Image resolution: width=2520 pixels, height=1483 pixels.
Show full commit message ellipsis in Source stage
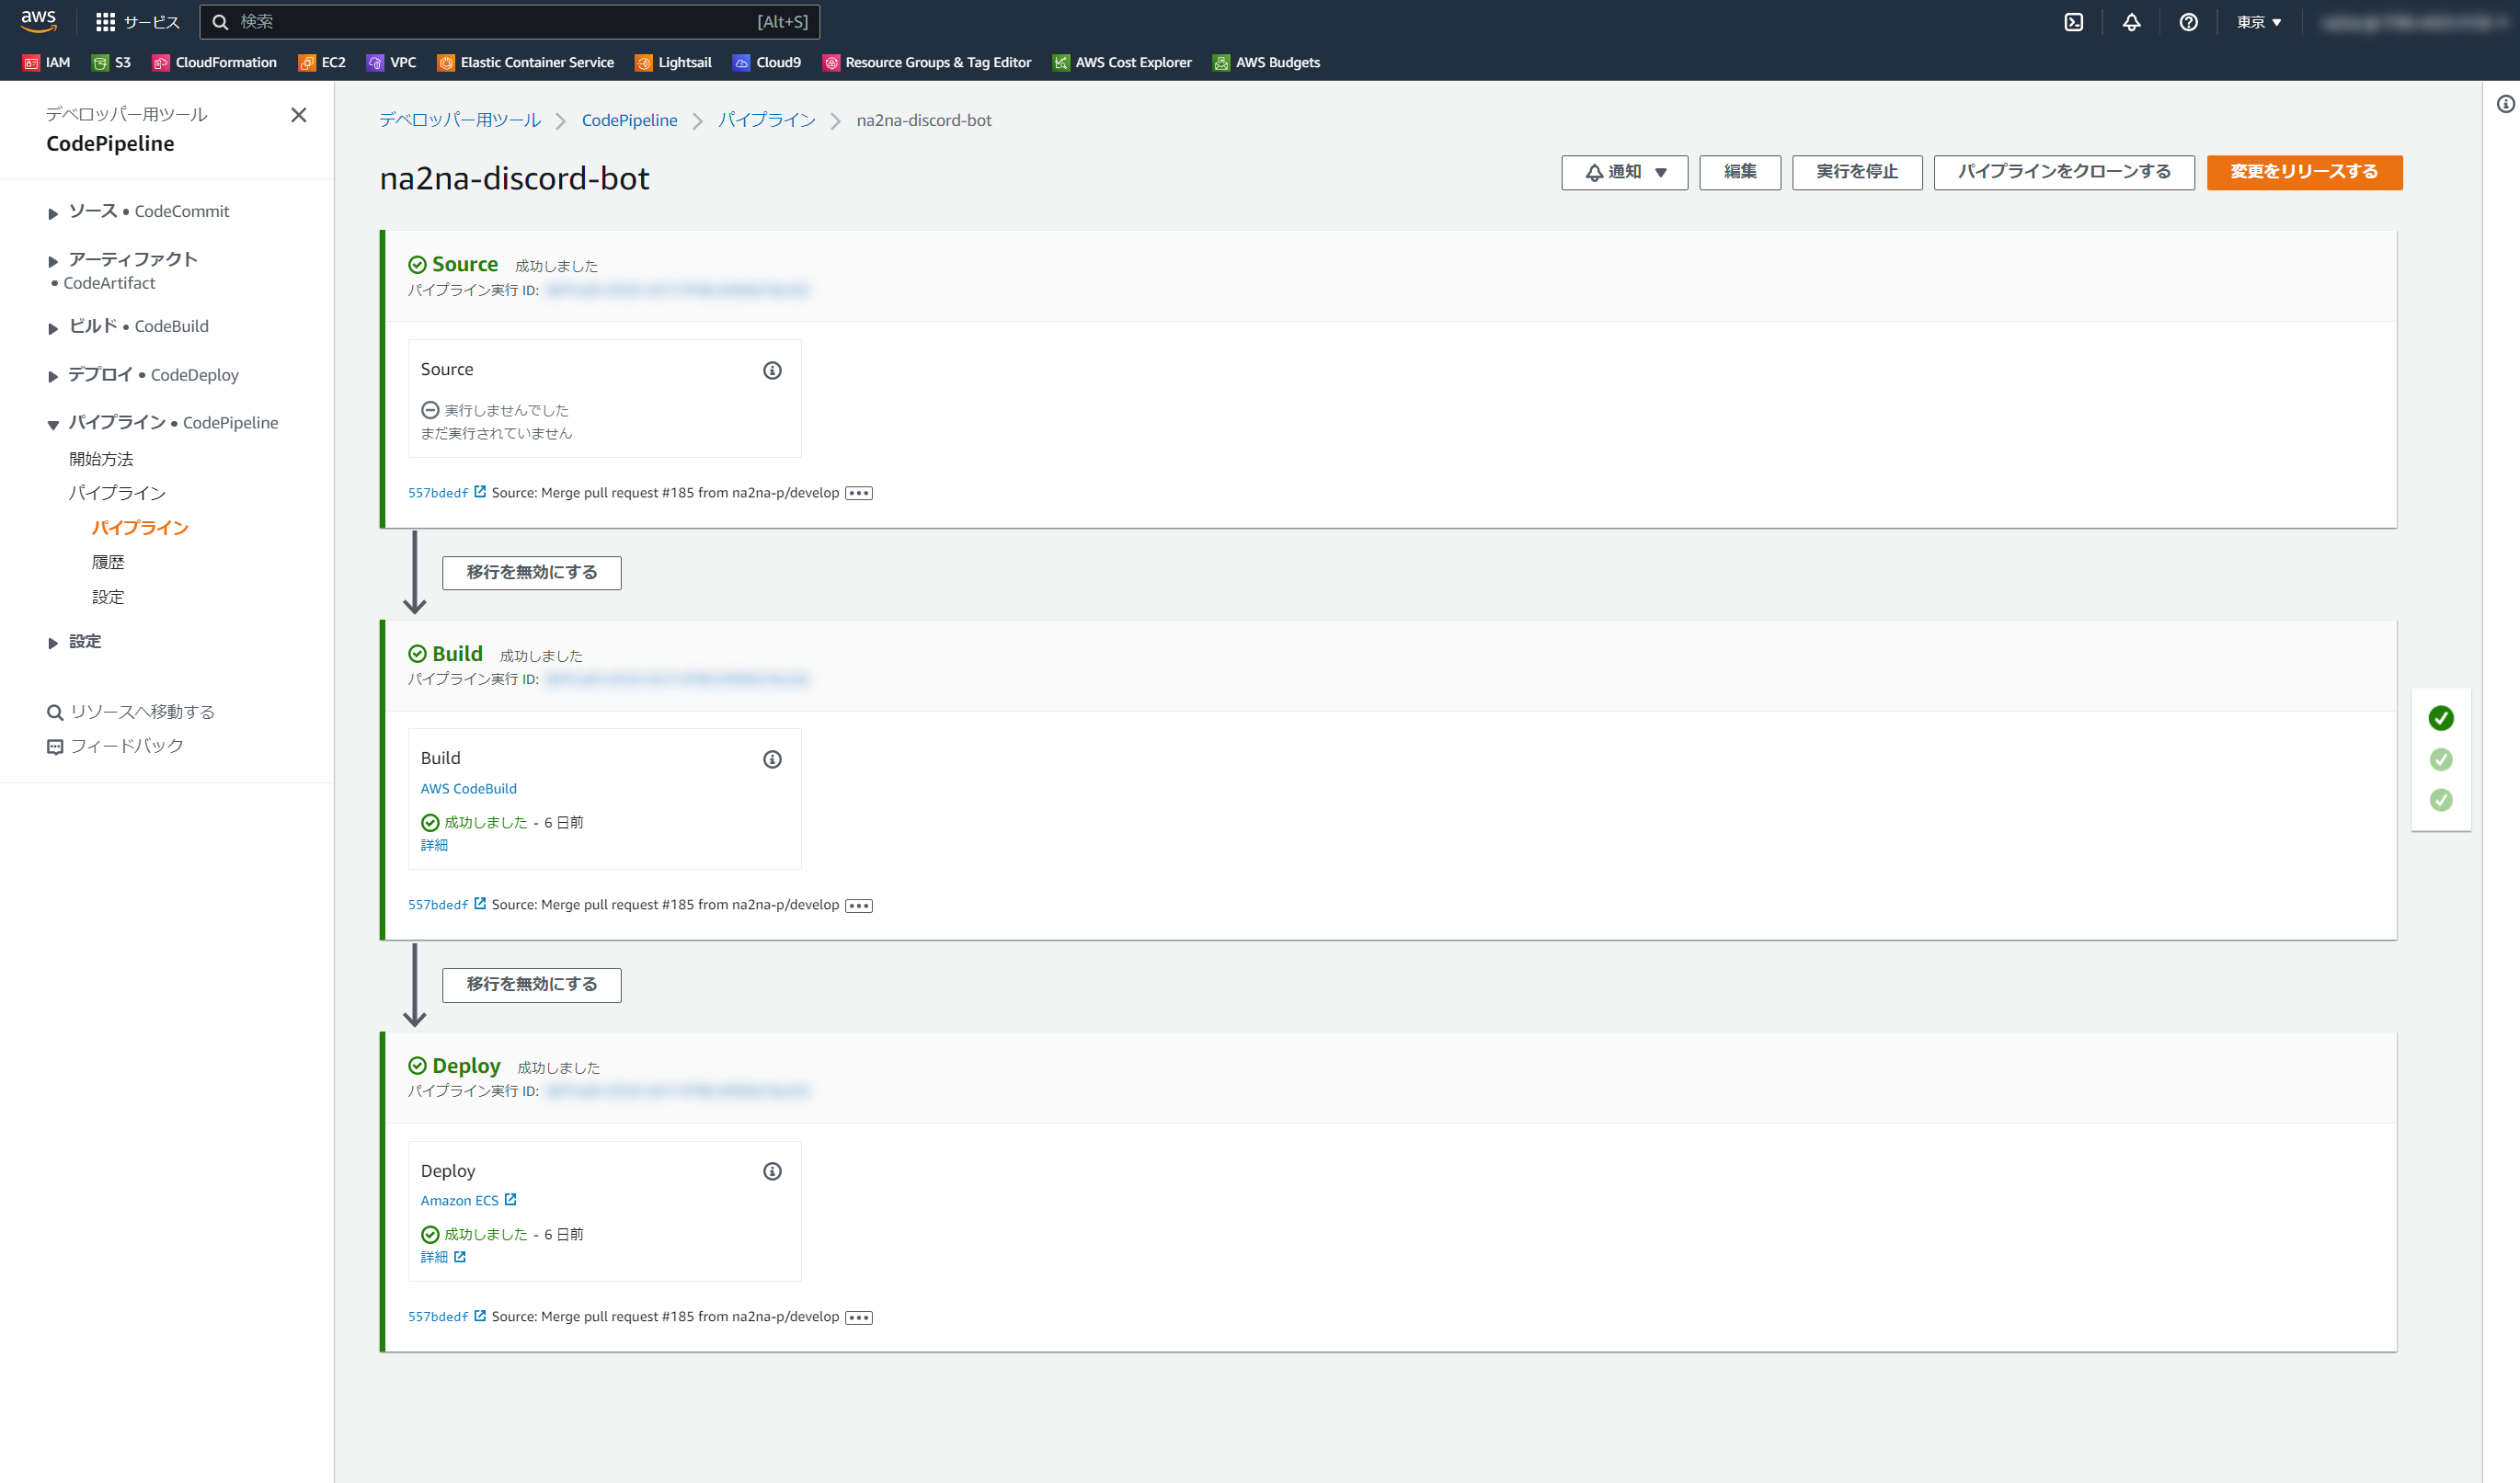(x=858, y=493)
